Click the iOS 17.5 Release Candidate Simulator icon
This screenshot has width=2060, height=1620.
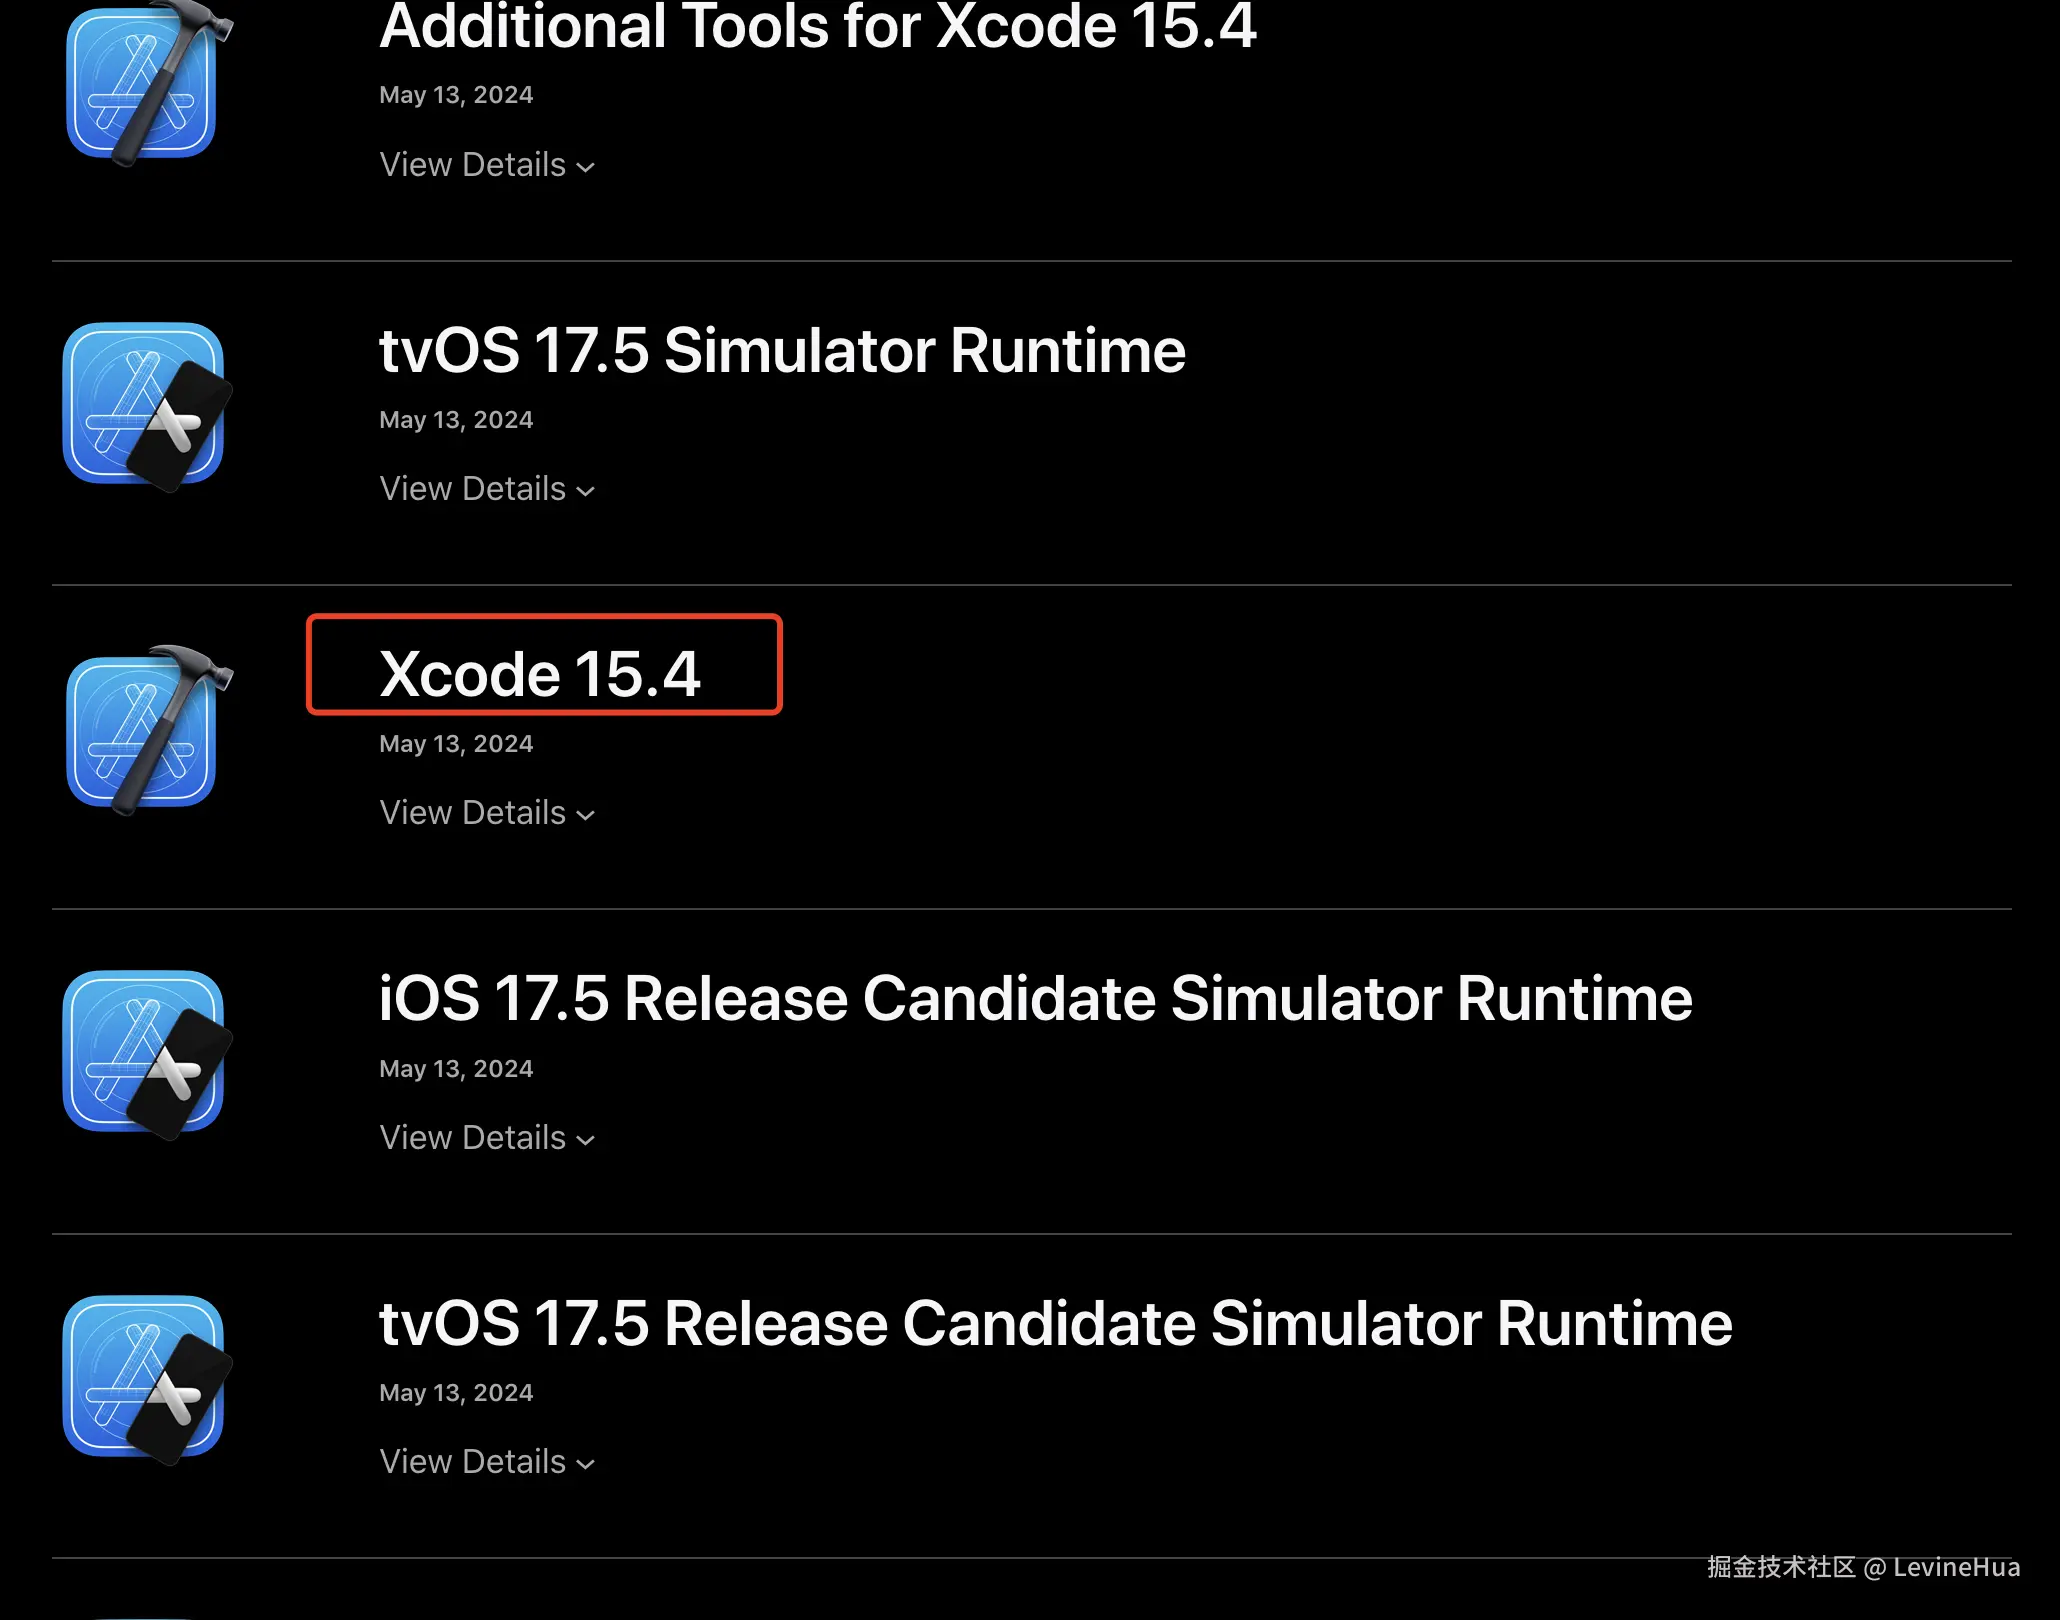tap(143, 1053)
